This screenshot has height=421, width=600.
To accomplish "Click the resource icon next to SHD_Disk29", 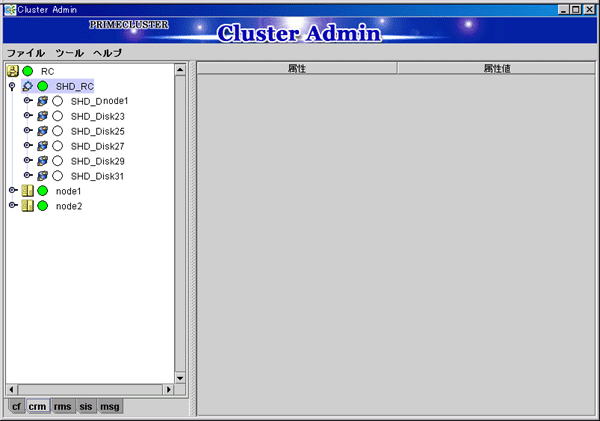I will [42, 161].
